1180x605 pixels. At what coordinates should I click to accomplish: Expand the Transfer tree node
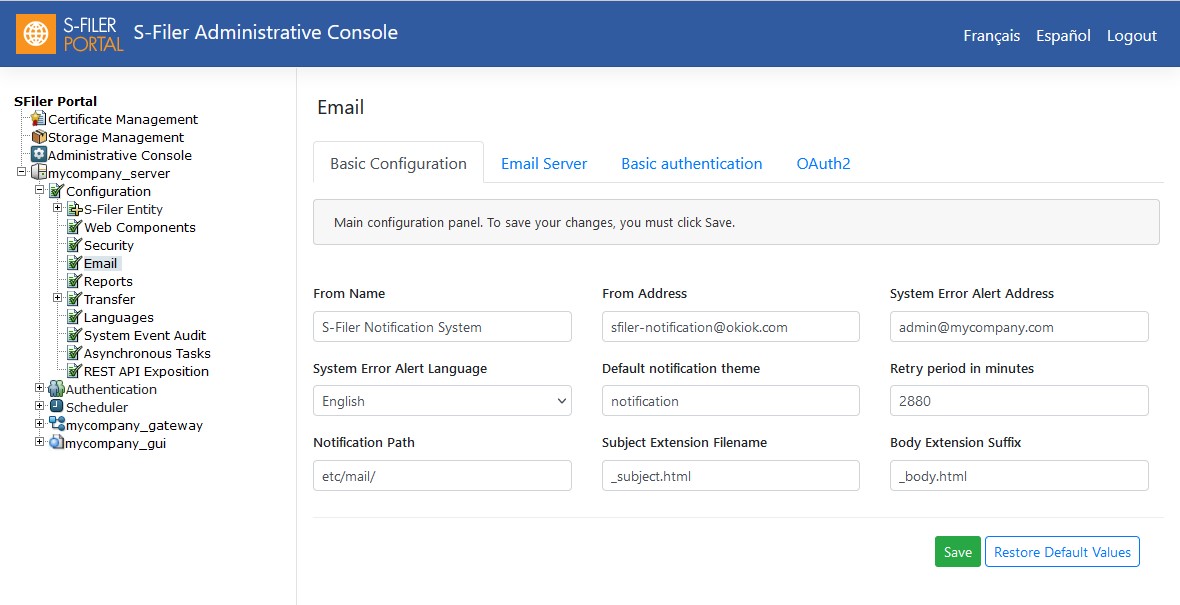(x=57, y=298)
